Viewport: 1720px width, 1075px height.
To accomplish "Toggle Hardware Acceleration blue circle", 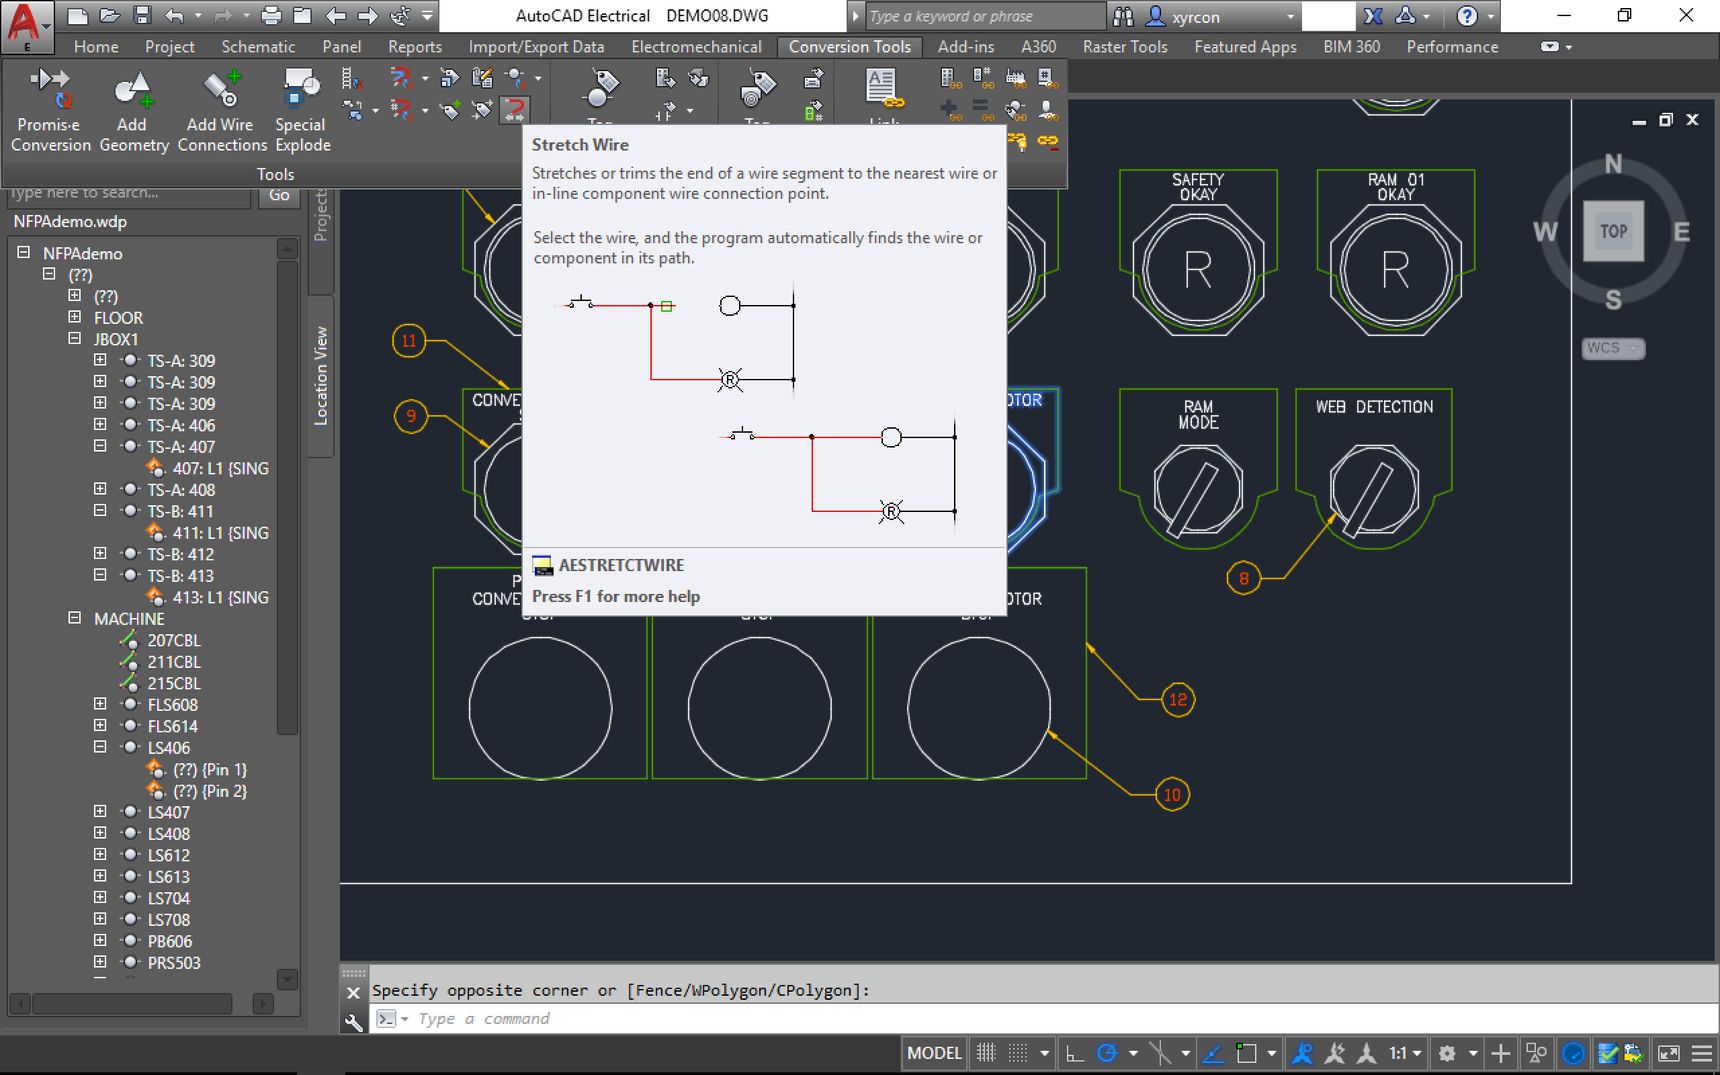I will click(x=1573, y=1053).
